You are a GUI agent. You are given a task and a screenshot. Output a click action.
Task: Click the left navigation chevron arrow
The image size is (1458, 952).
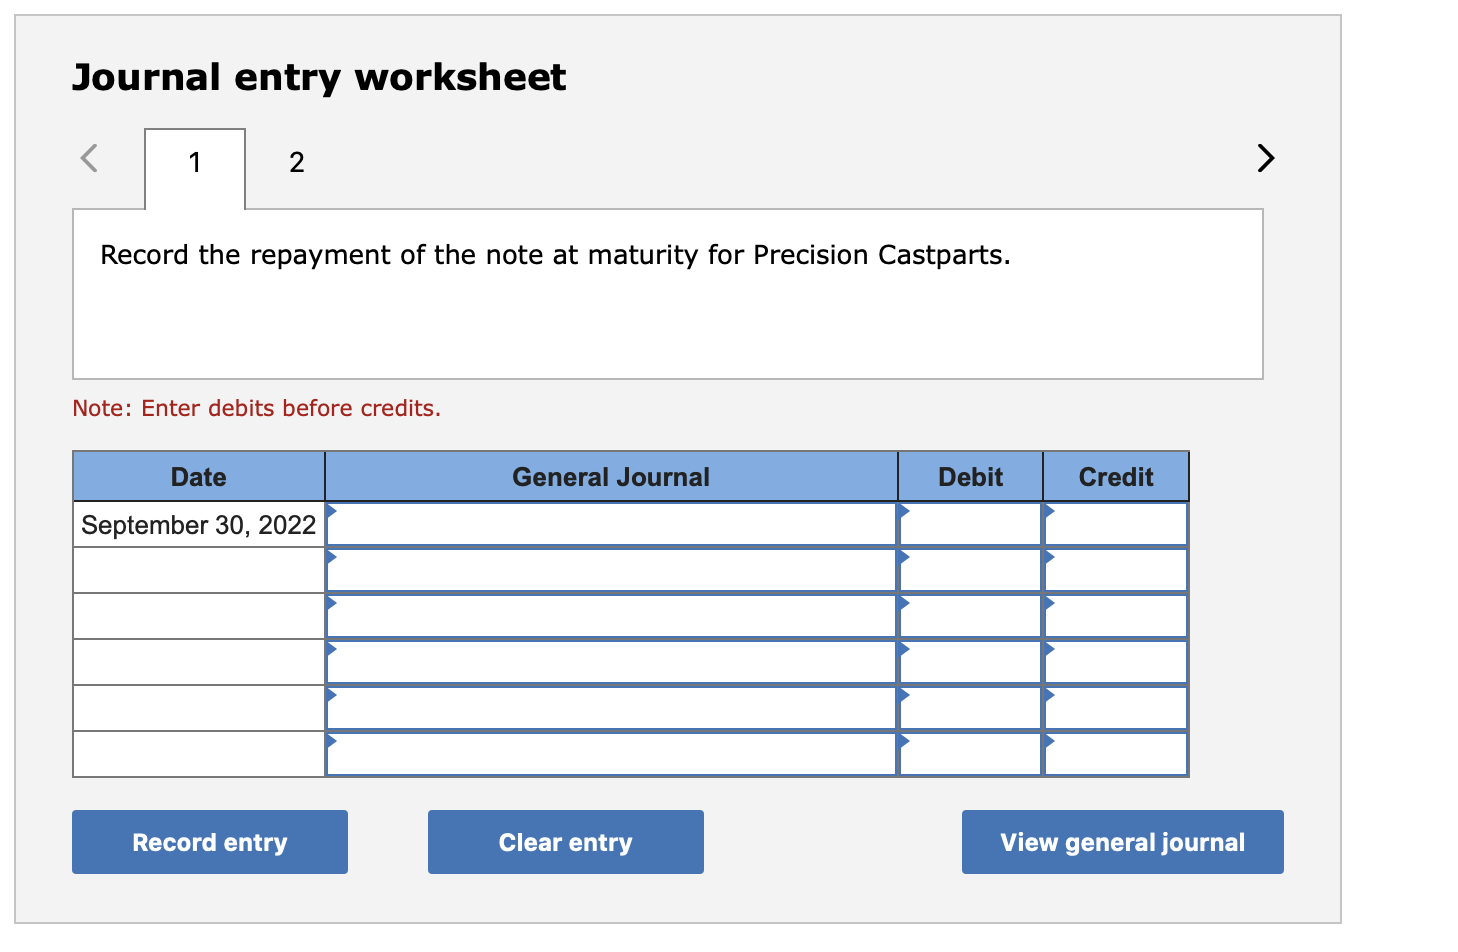pos(89,158)
